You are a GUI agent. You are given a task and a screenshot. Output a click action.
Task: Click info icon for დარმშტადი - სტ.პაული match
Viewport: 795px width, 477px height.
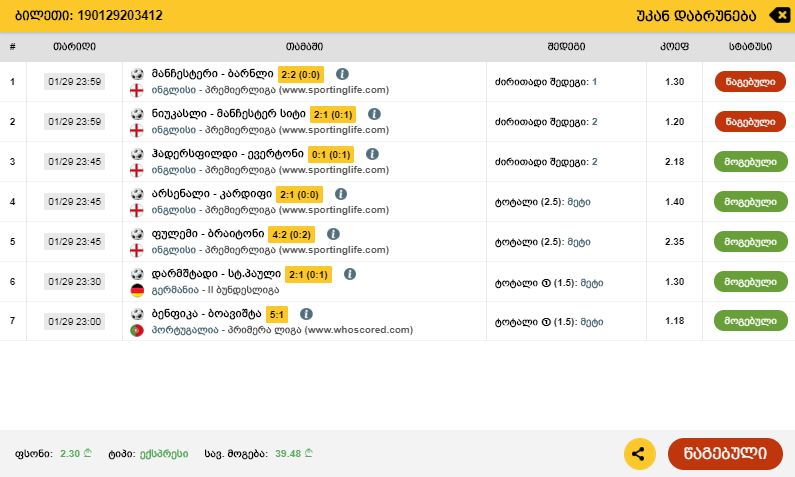pos(350,274)
